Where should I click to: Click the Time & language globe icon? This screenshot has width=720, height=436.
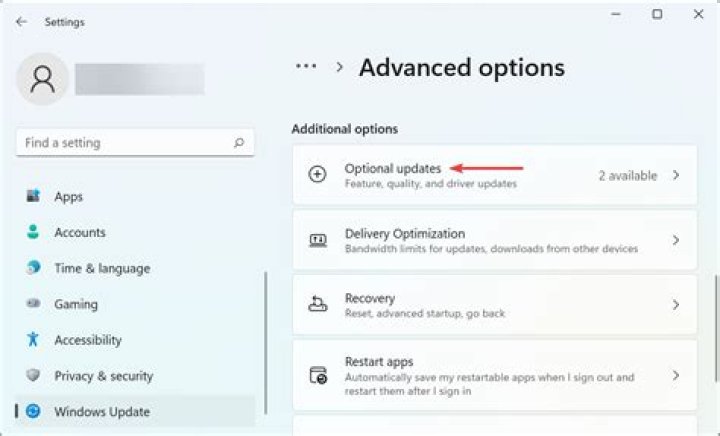(x=33, y=268)
